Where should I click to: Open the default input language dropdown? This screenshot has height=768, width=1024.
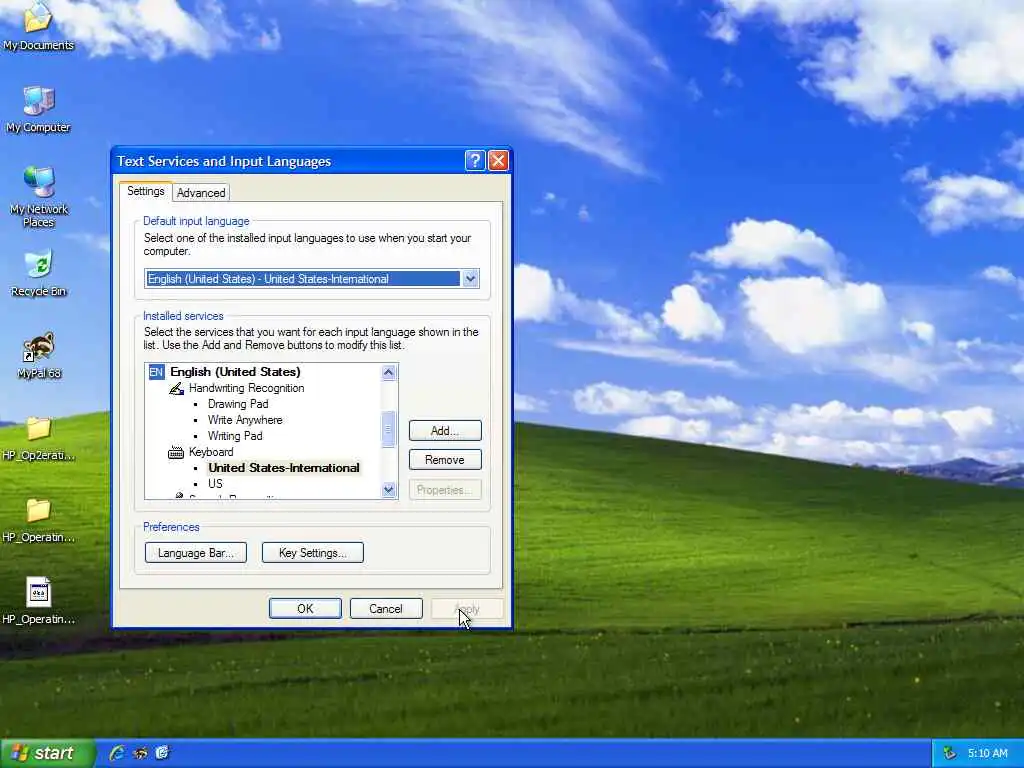[470, 279]
